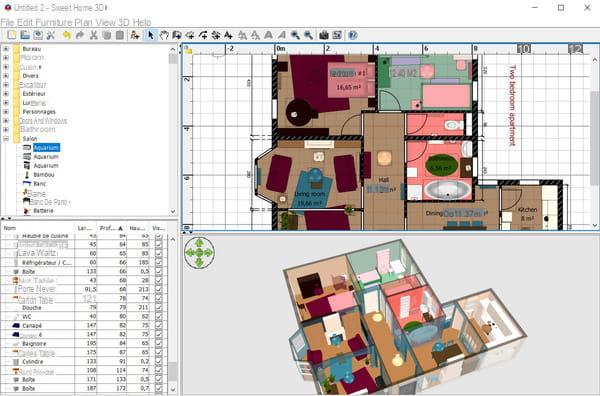The width and height of the screenshot is (600, 396).
Task: Choose the Add text tool
Action: [228, 35]
